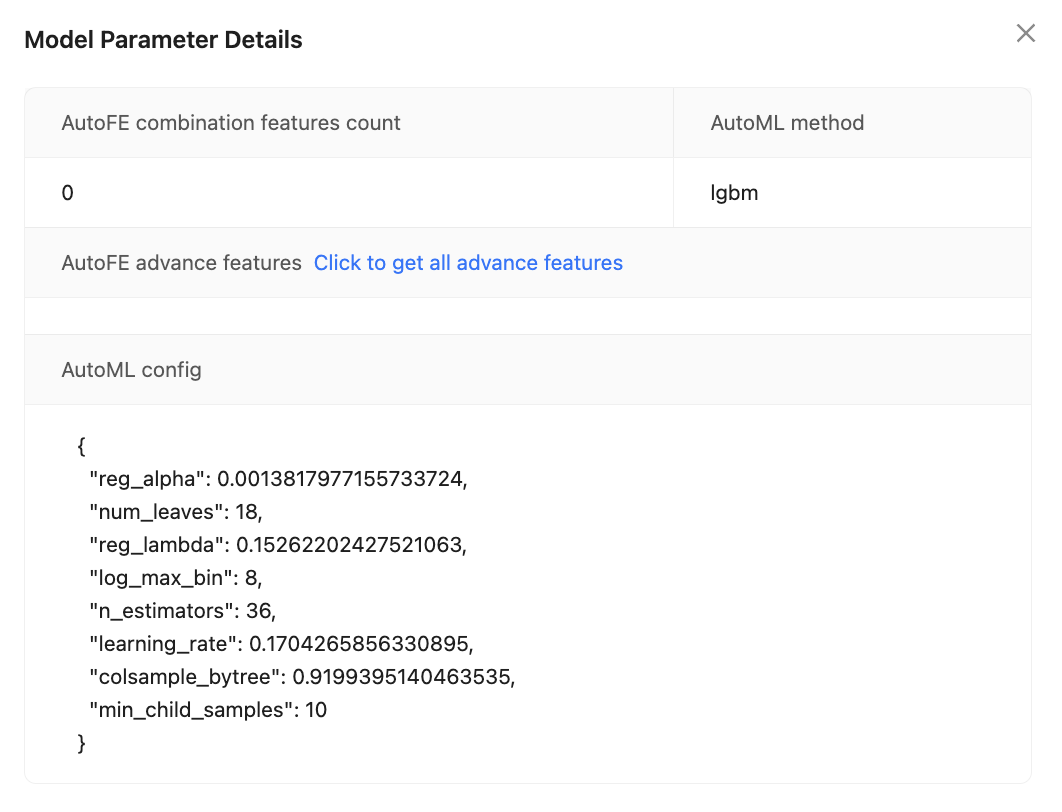
Task: Click the log_max_bin parameter line
Action: click(176, 578)
